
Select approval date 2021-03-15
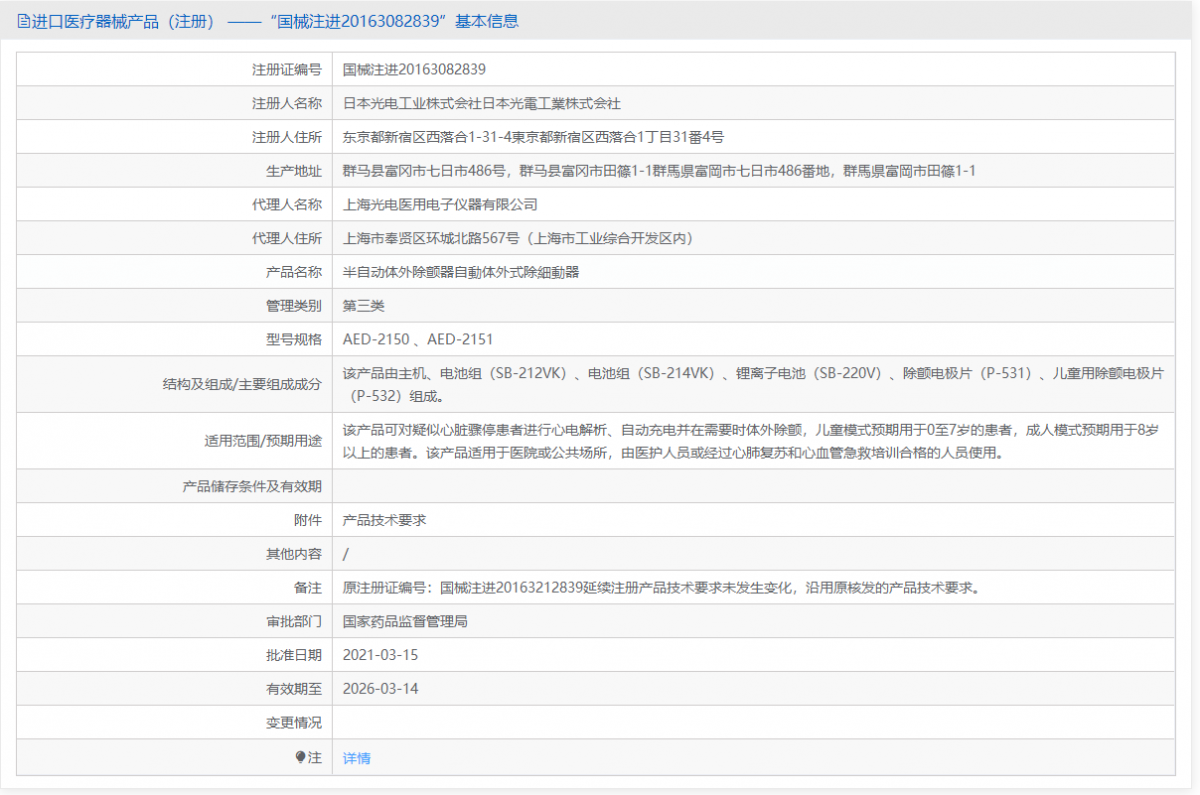(380, 655)
